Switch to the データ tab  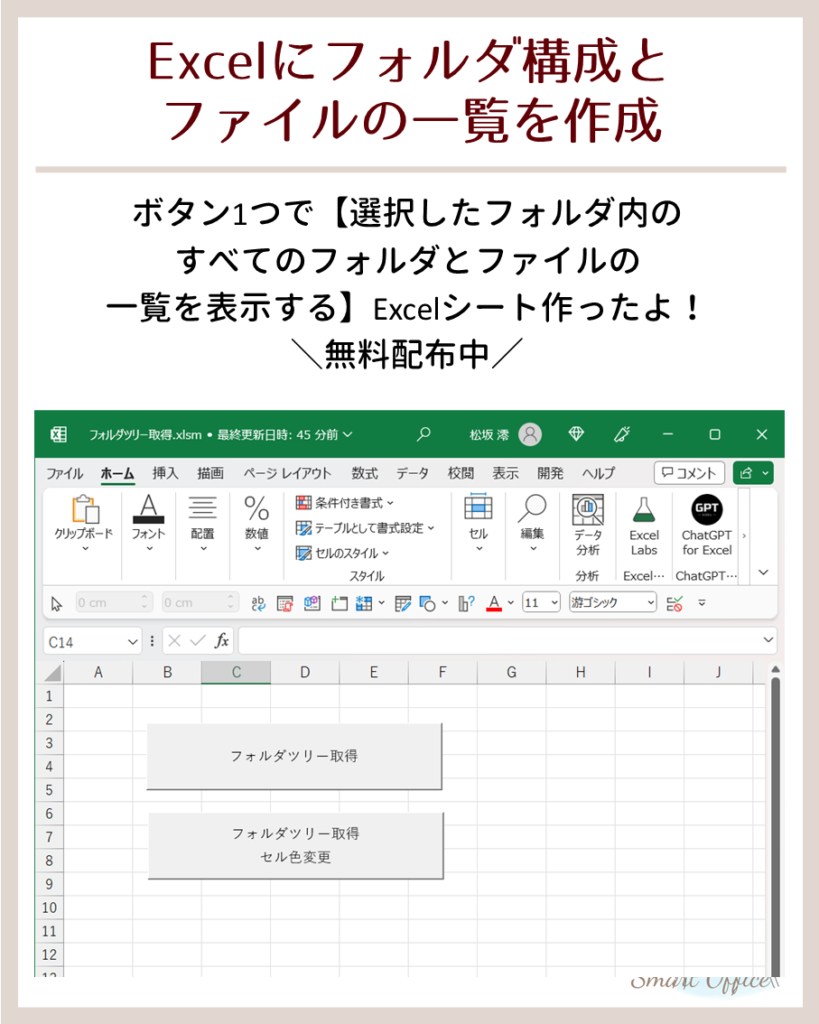412,473
